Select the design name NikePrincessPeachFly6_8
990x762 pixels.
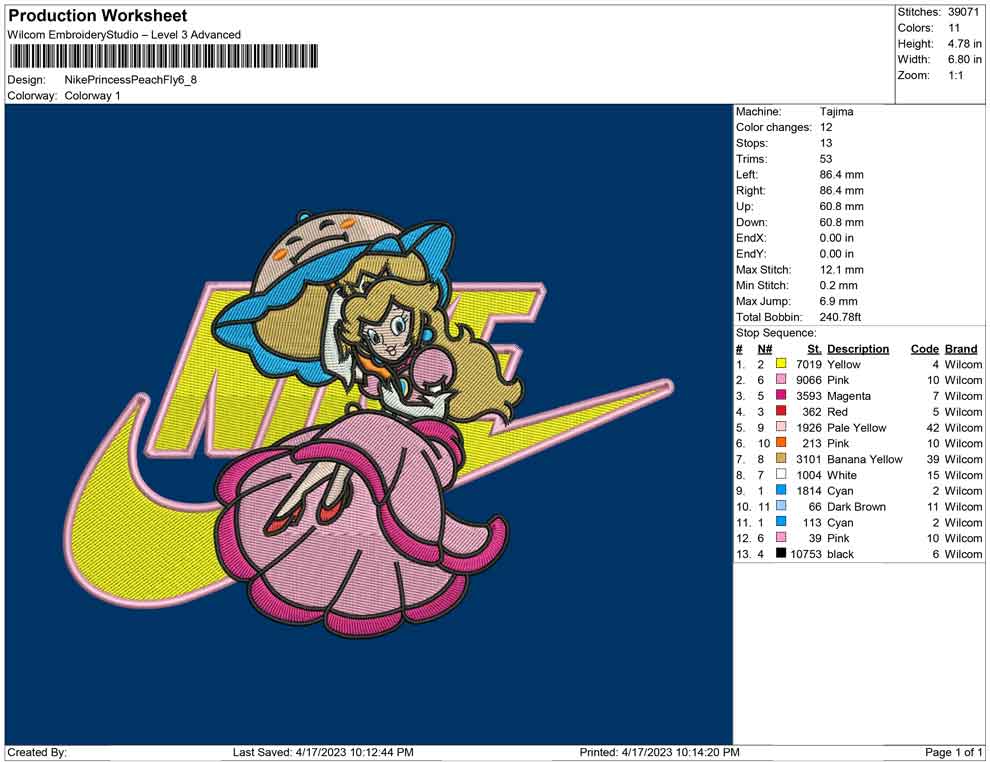click(131, 80)
